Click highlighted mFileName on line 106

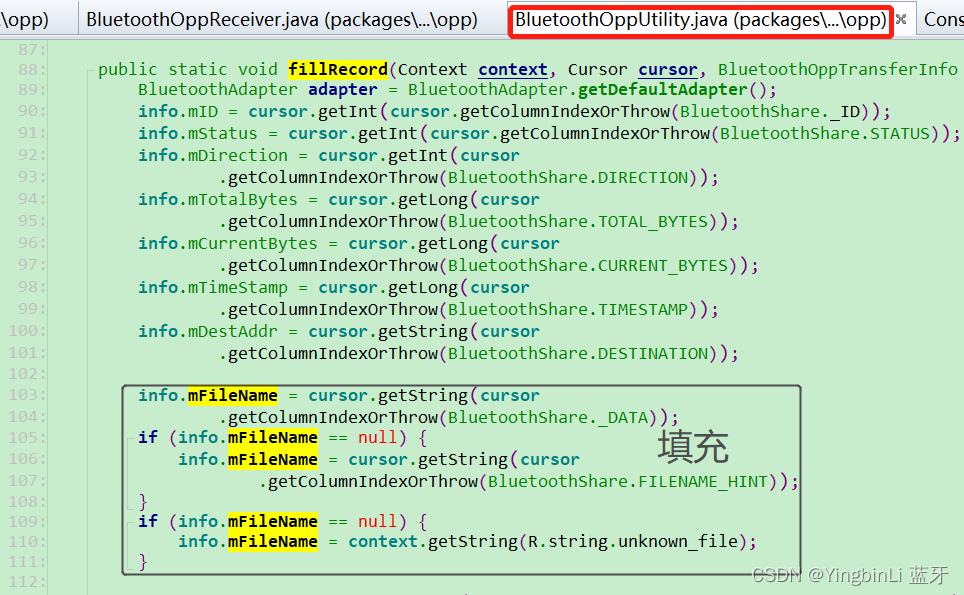(x=273, y=460)
